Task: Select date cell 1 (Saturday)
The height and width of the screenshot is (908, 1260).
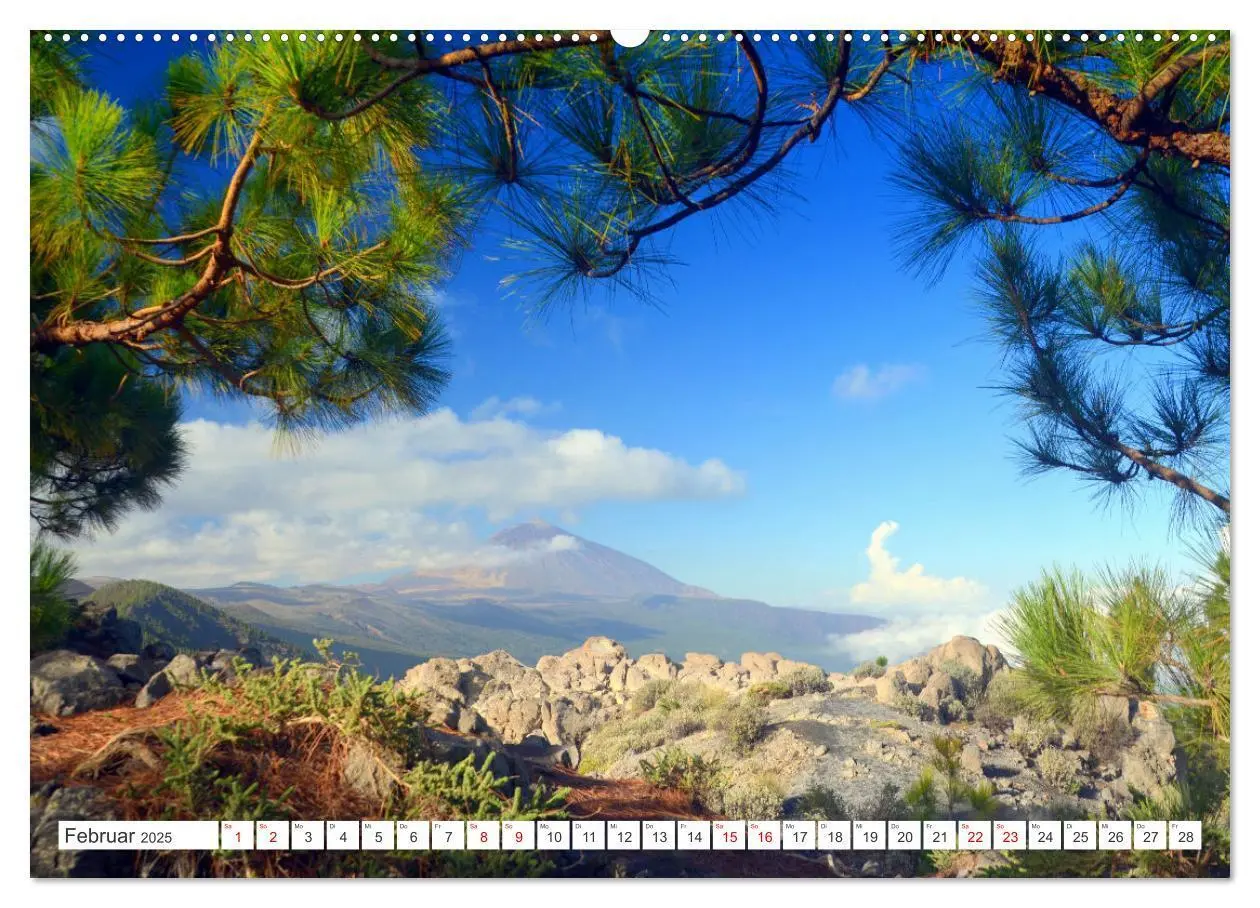Action: [237, 836]
